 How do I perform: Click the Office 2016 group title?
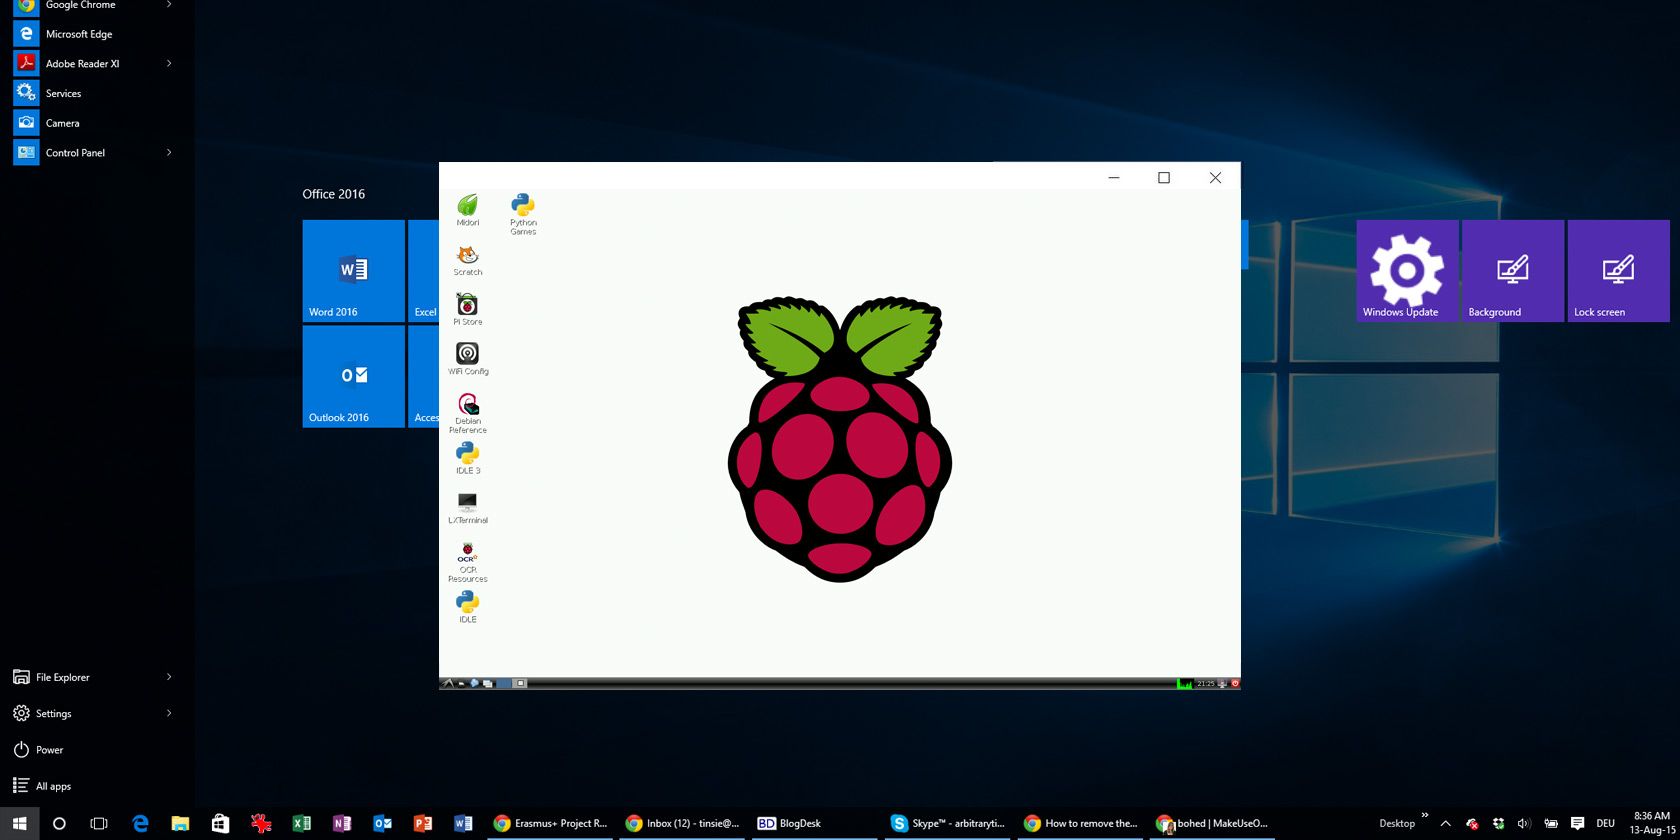pyautogui.click(x=334, y=194)
